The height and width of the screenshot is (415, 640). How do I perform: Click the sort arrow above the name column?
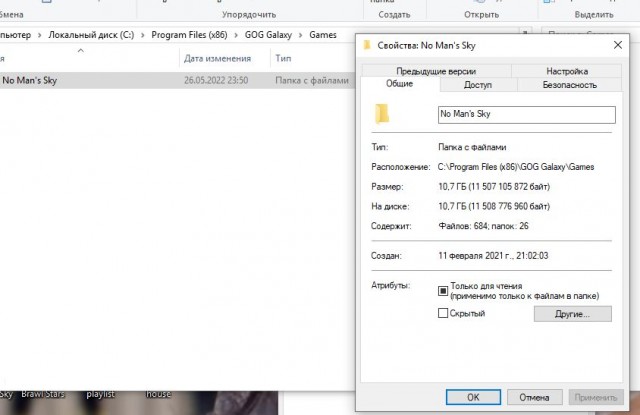click(81, 51)
